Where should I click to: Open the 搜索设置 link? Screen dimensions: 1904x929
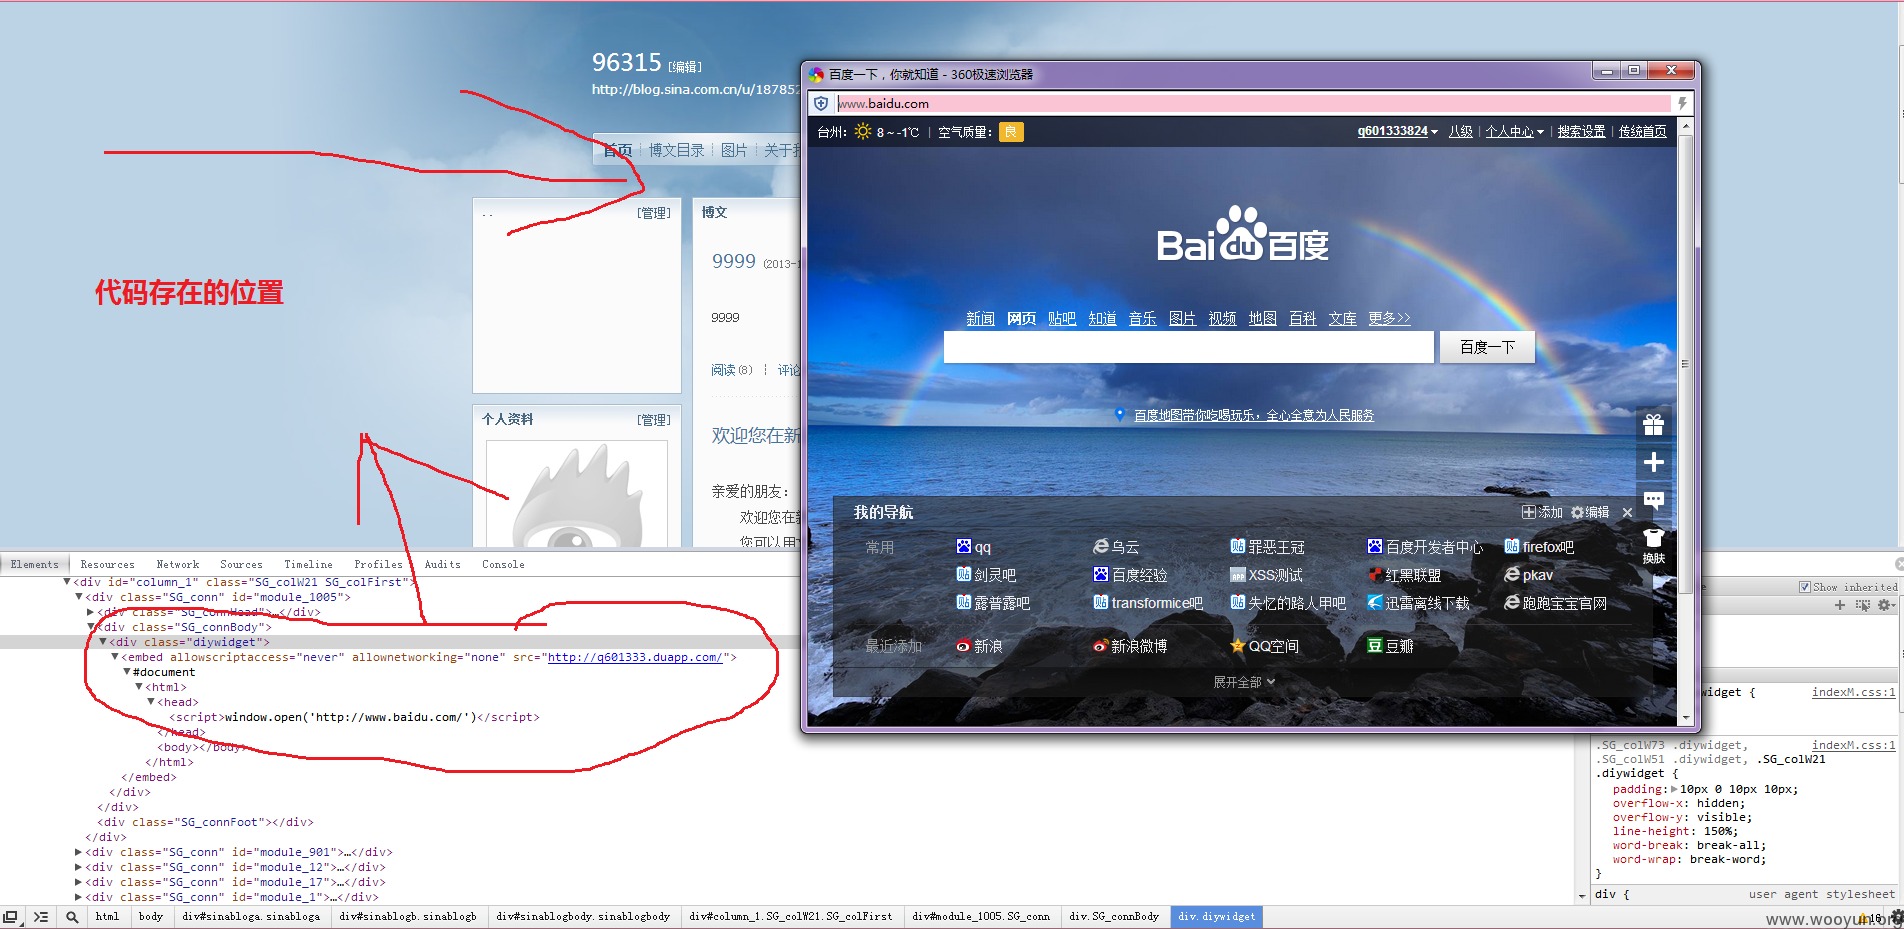tap(1581, 131)
